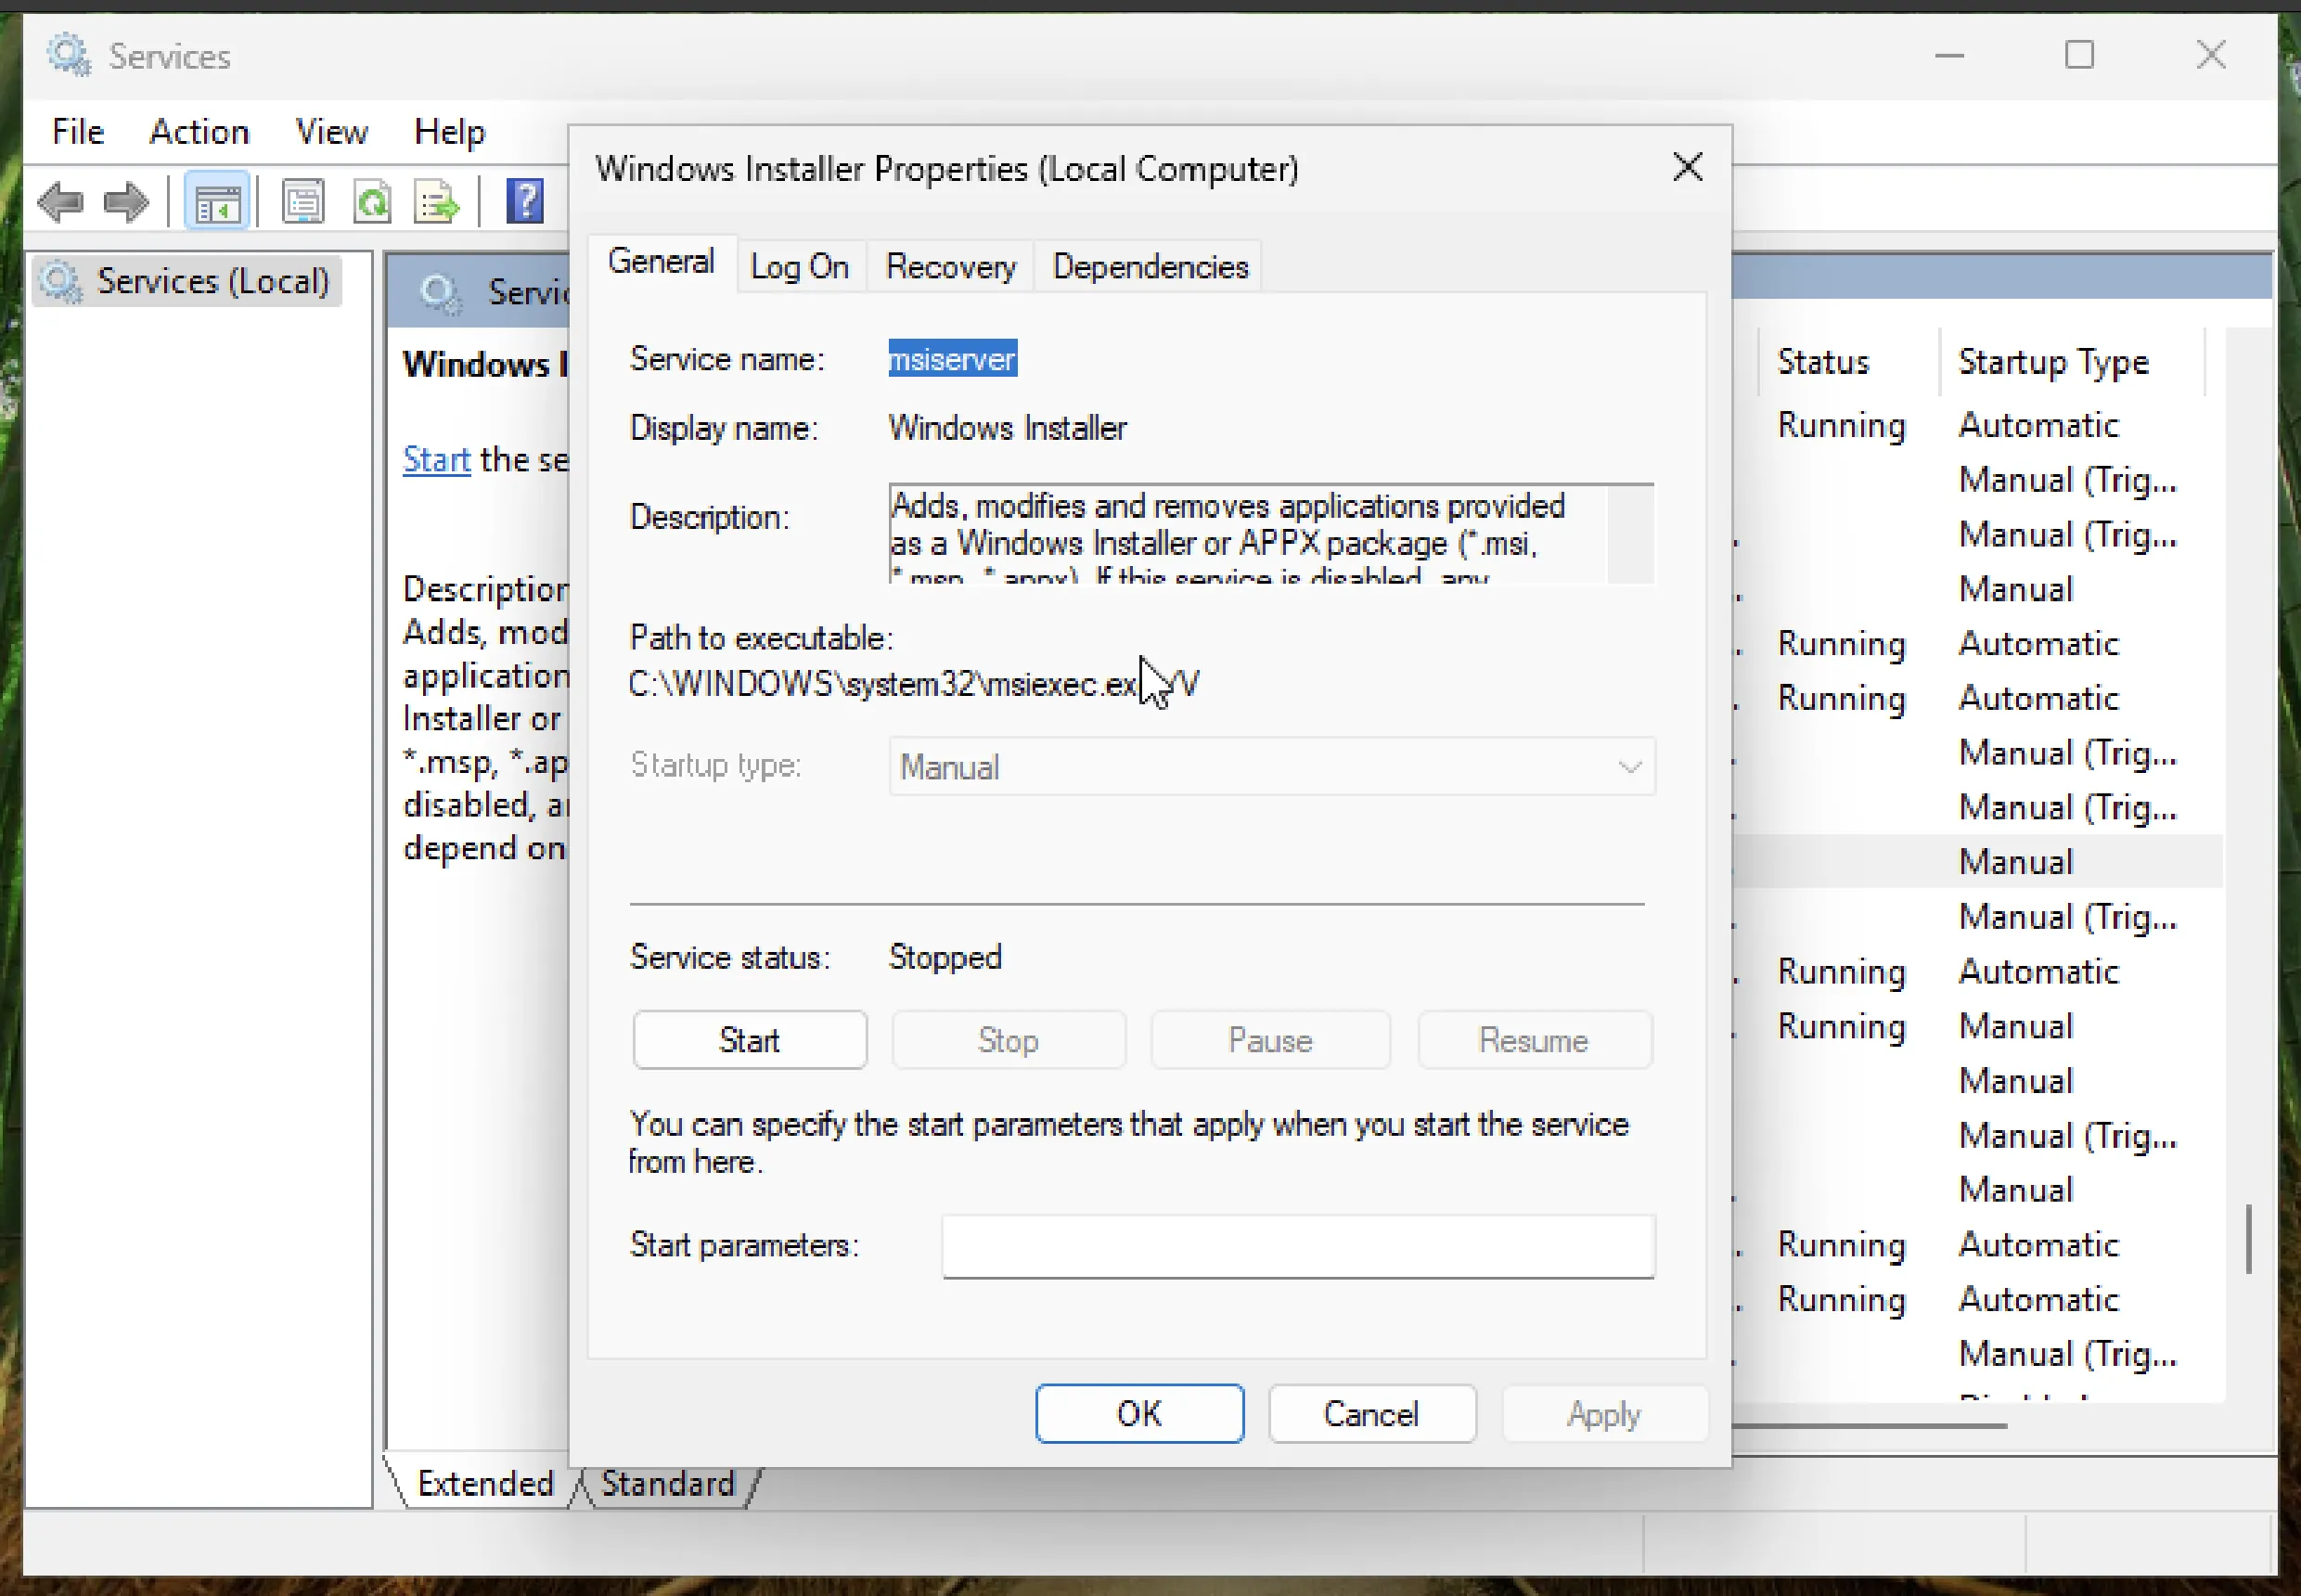The image size is (2301, 1596).
Task: Switch to the Extended view tab
Action: [x=485, y=1483]
